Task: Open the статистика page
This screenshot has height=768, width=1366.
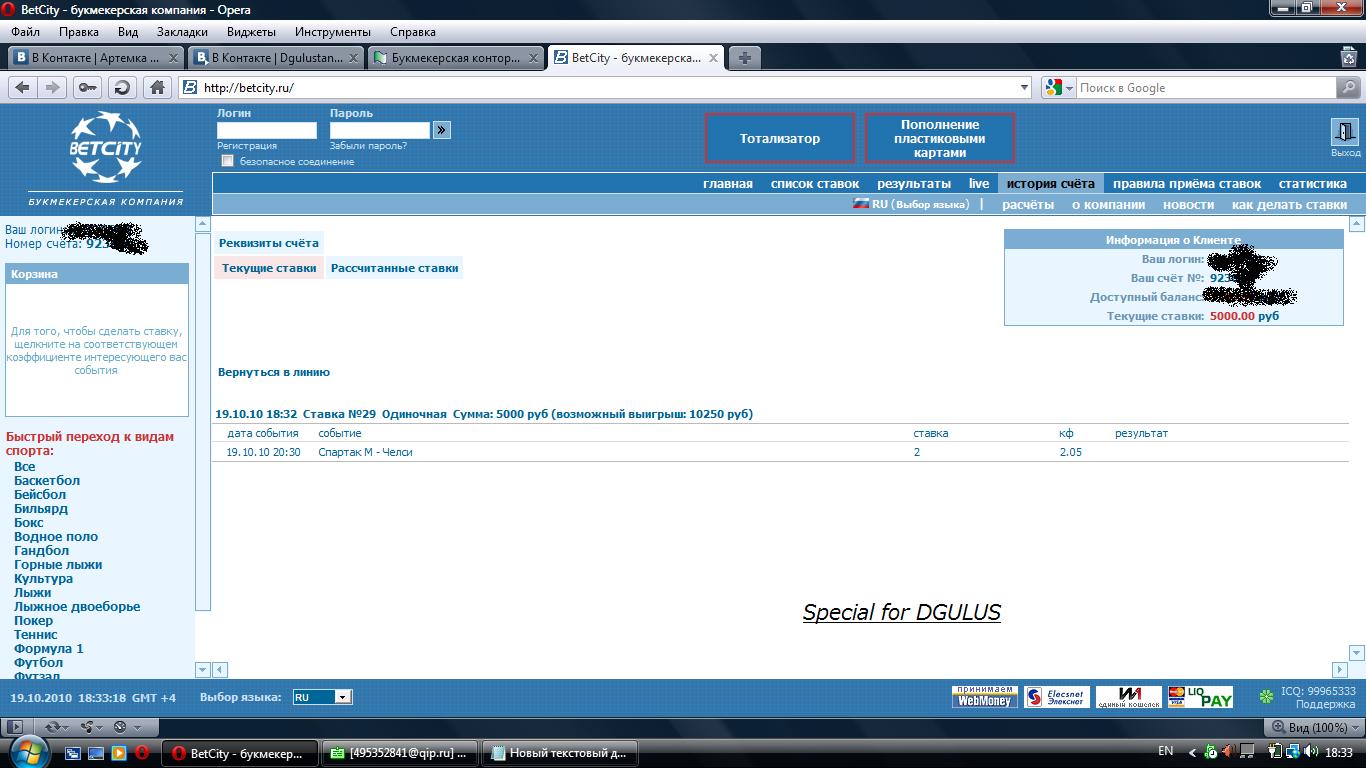Action: click(x=1312, y=183)
